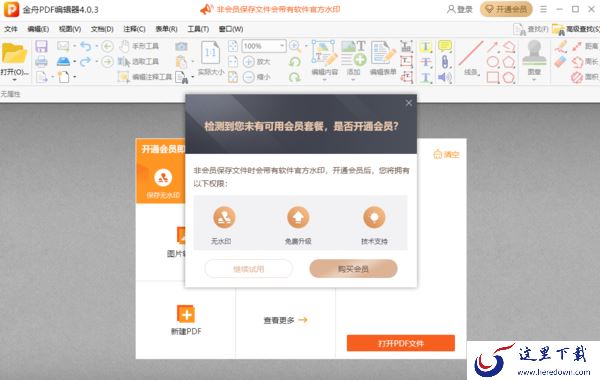Image resolution: width=600 pixels, height=380 pixels.
Task: Click the Undo arrow icon
Action: point(86,46)
